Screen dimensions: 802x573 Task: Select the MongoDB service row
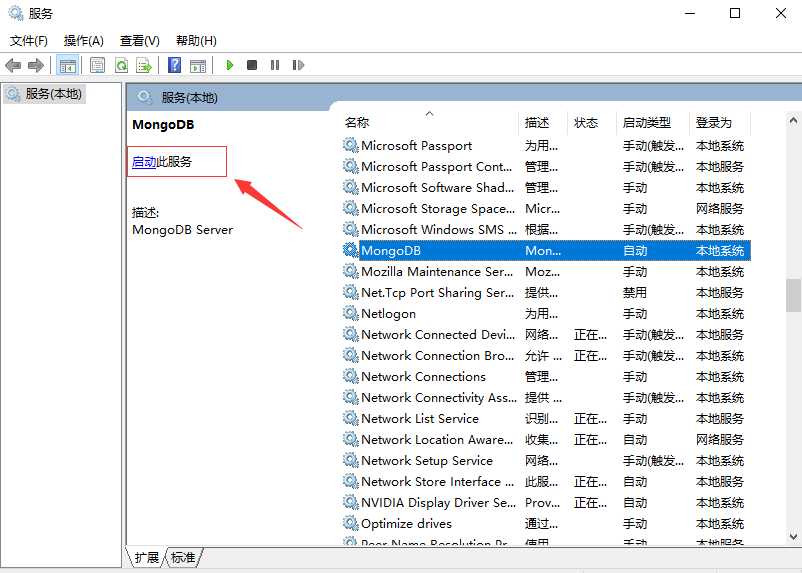tap(546, 251)
